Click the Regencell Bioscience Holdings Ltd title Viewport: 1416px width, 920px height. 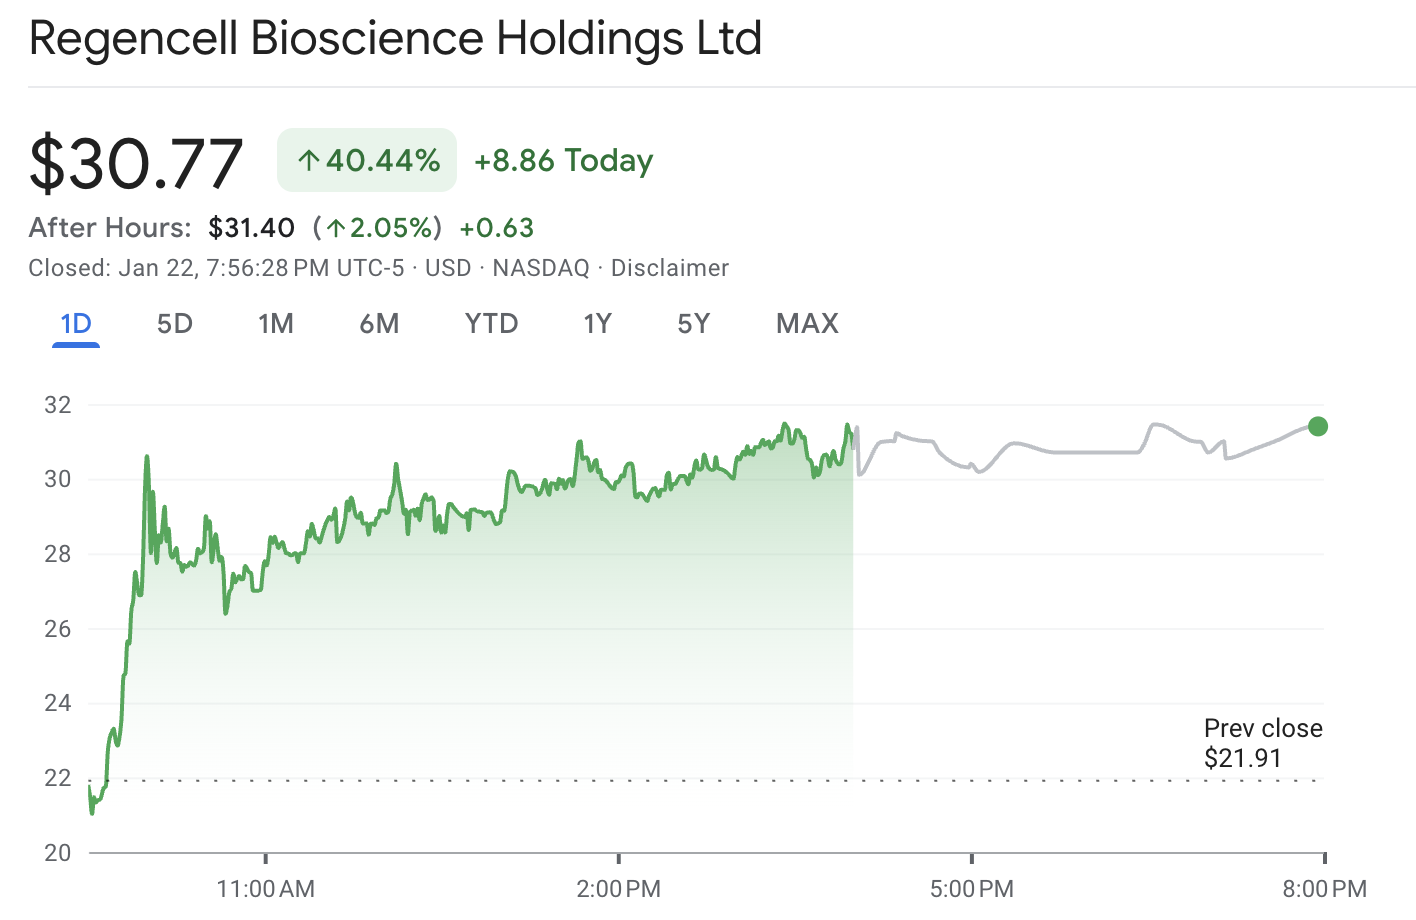tap(395, 39)
